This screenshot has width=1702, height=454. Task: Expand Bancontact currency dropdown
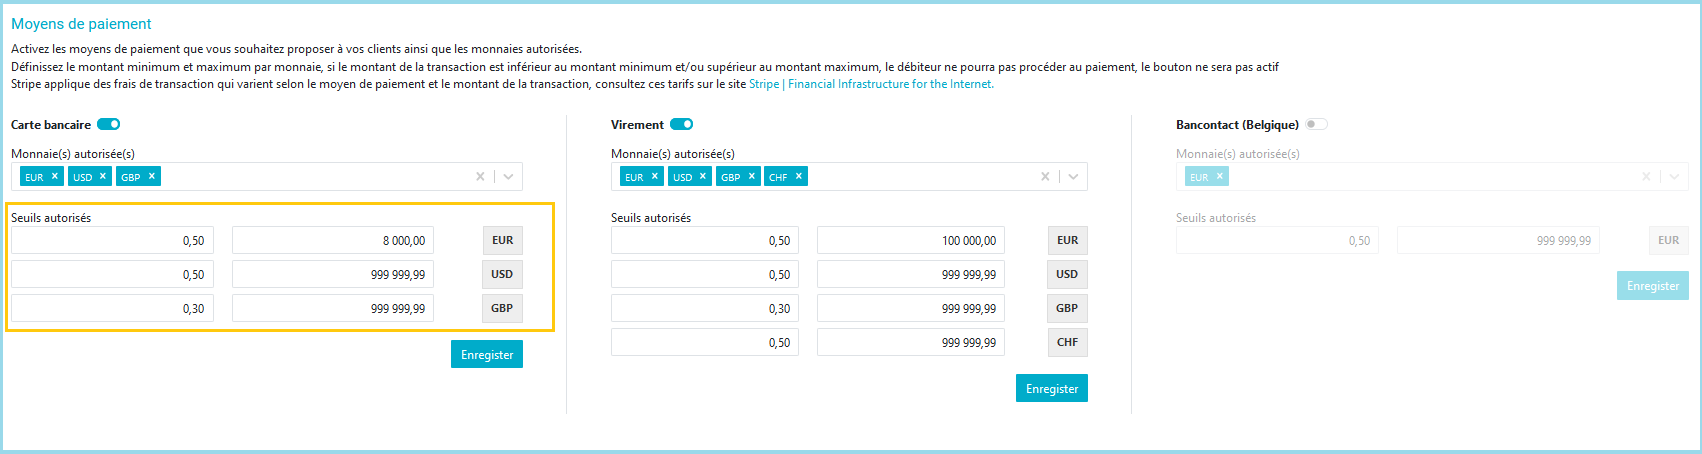point(1674,177)
